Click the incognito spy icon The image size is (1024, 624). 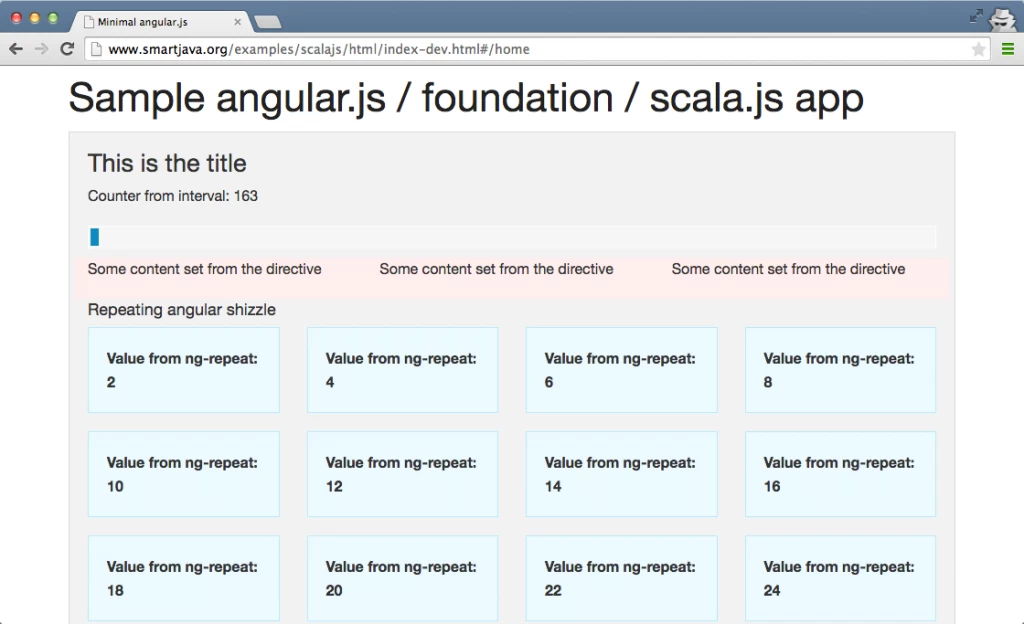1001,18
